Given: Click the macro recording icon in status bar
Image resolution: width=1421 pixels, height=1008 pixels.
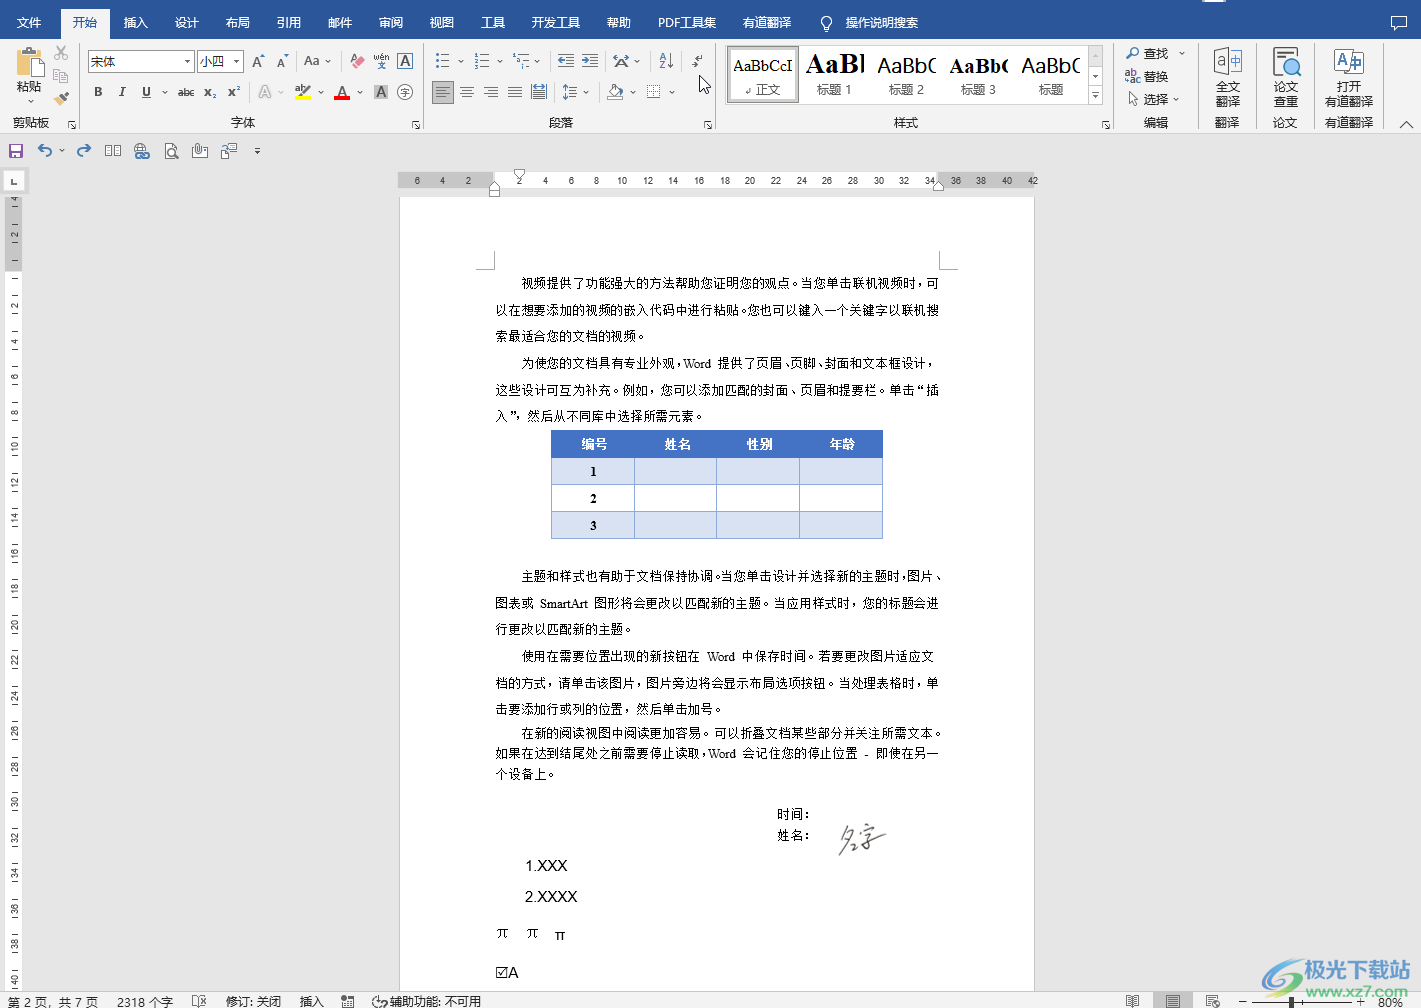Looking at the screenshot, I should [x=348, y=1001].
